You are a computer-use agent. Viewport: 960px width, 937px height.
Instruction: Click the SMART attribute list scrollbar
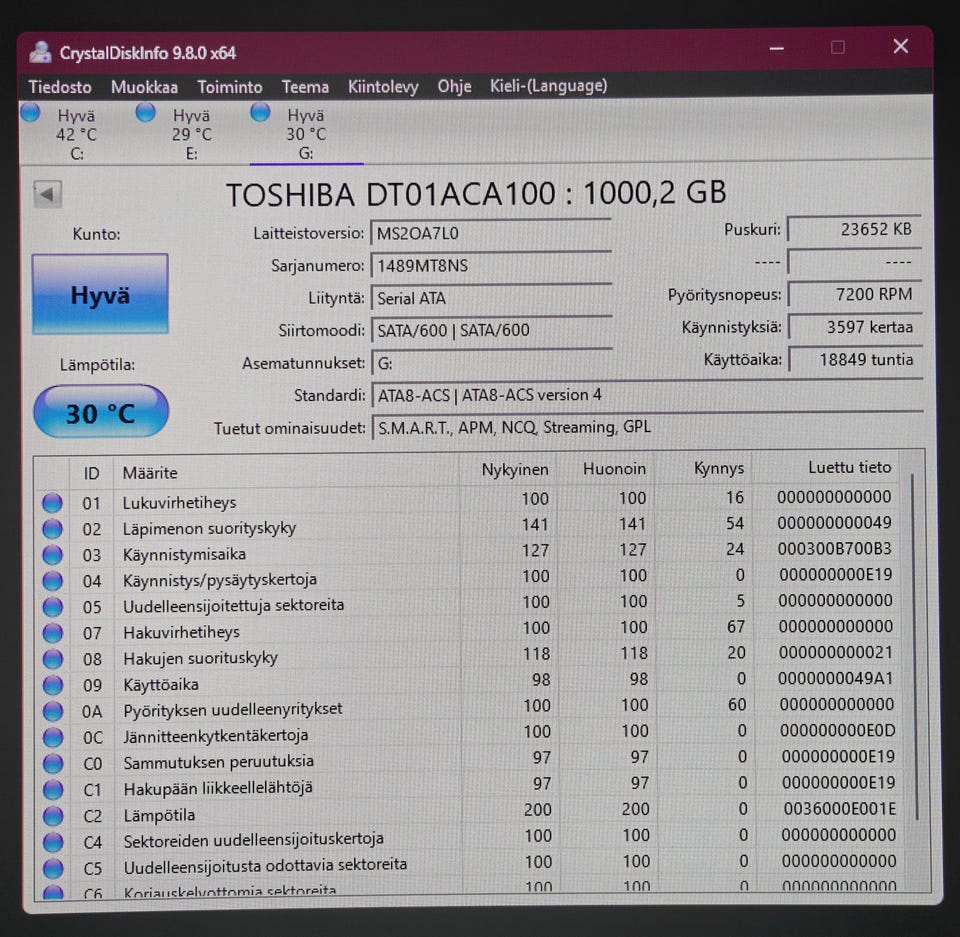(914, 650)
